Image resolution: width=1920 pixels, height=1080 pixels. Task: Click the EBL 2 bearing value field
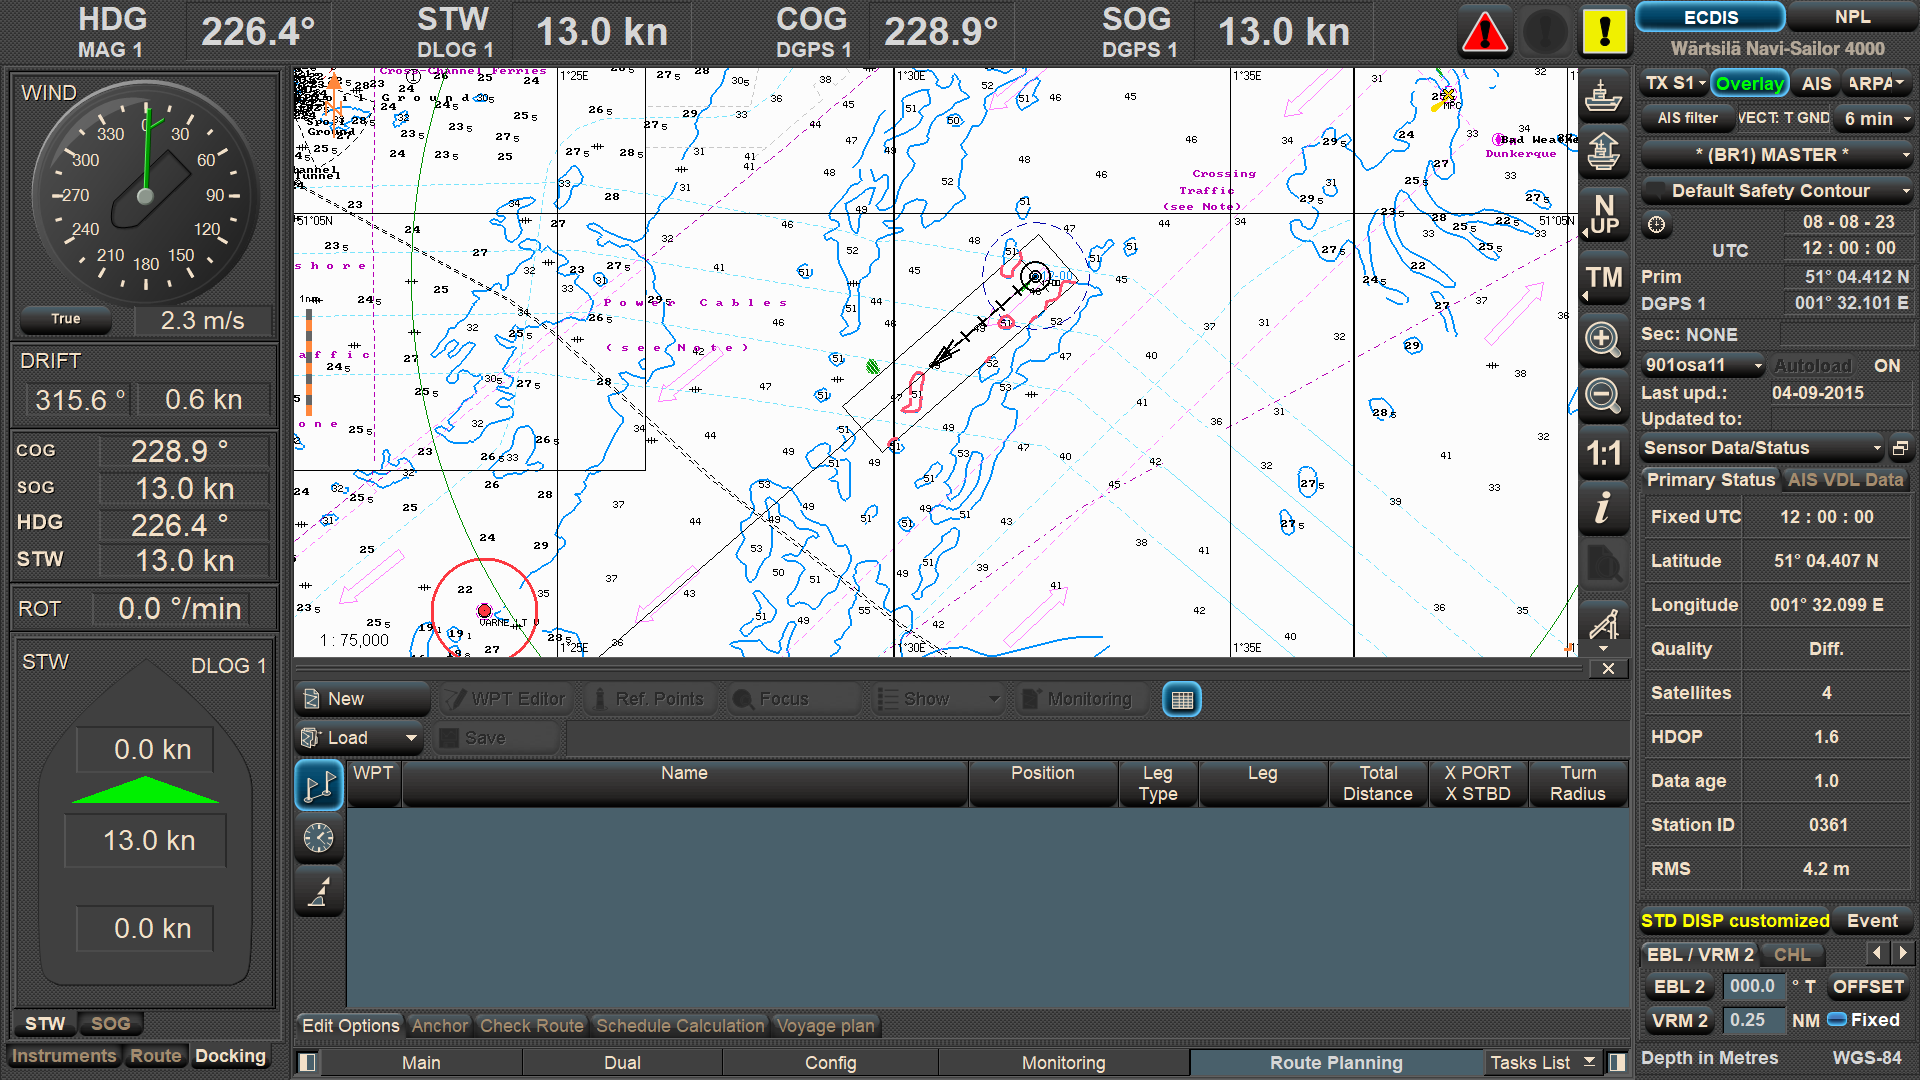1754,986
